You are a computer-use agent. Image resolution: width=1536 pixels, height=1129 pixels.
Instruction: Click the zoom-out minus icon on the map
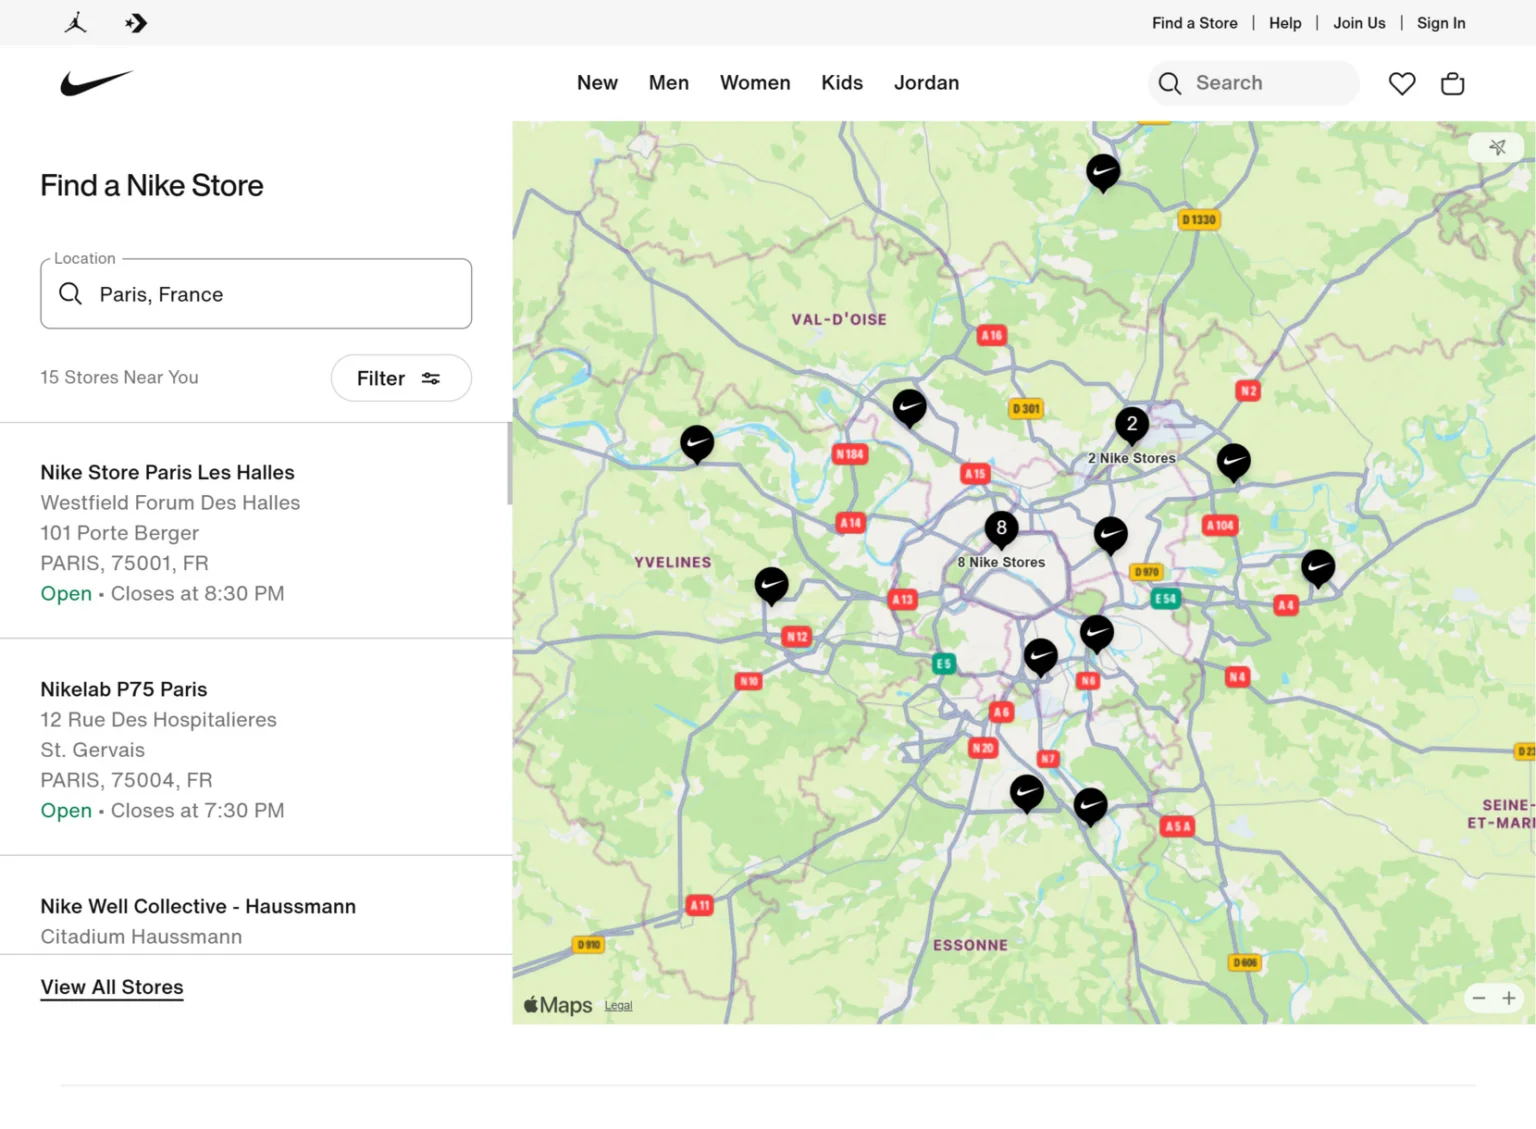click(1479, 997)
